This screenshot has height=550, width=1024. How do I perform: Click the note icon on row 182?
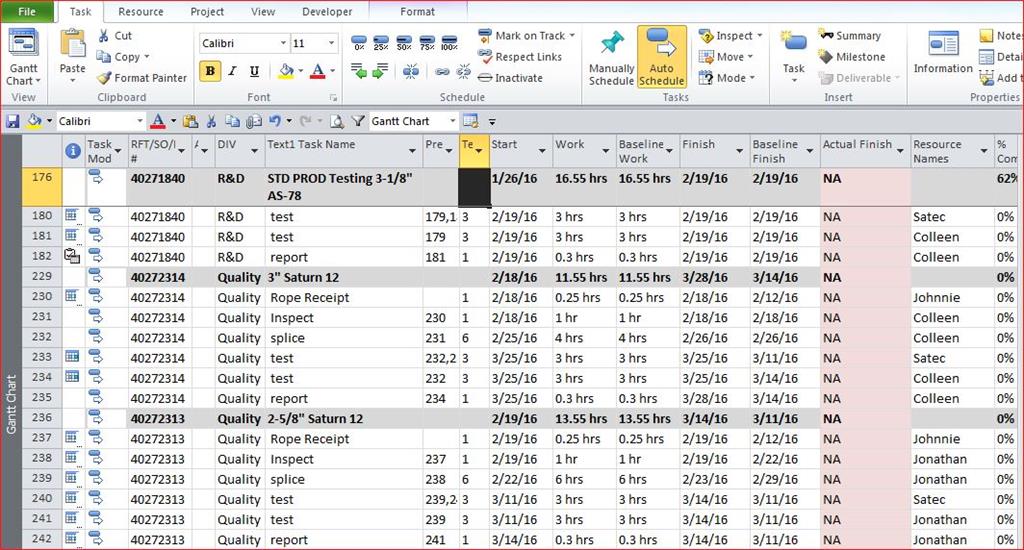tap(72, 257)
